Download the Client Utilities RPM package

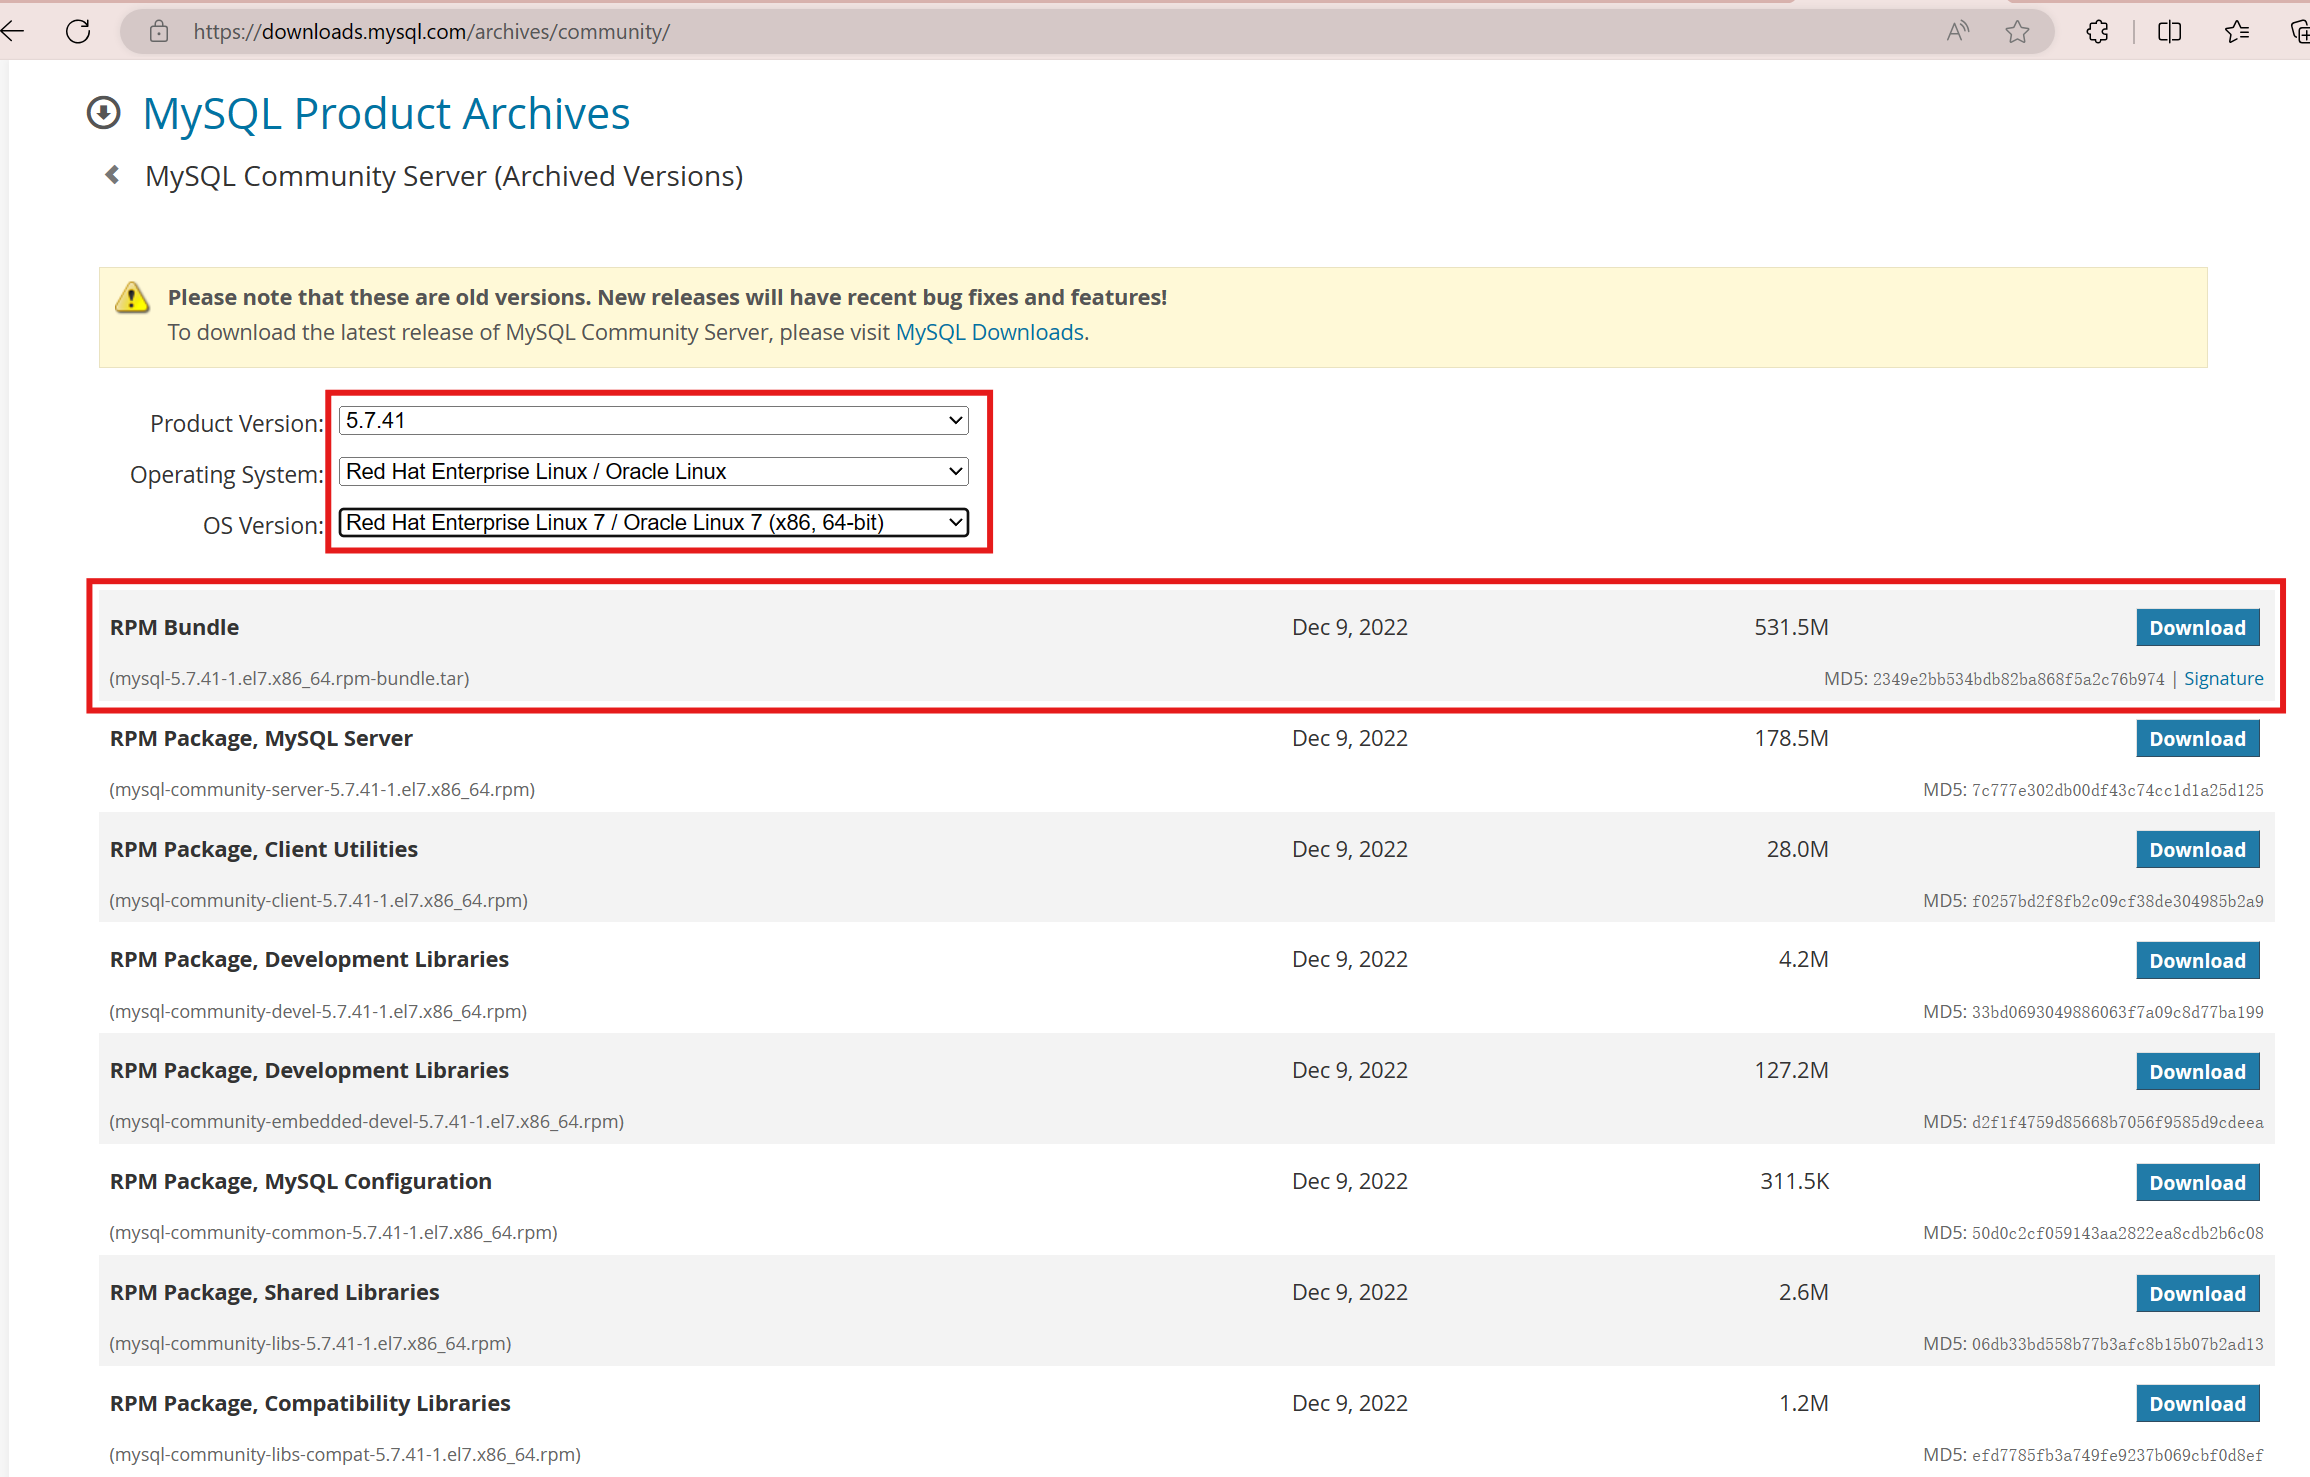[2197, 850]
